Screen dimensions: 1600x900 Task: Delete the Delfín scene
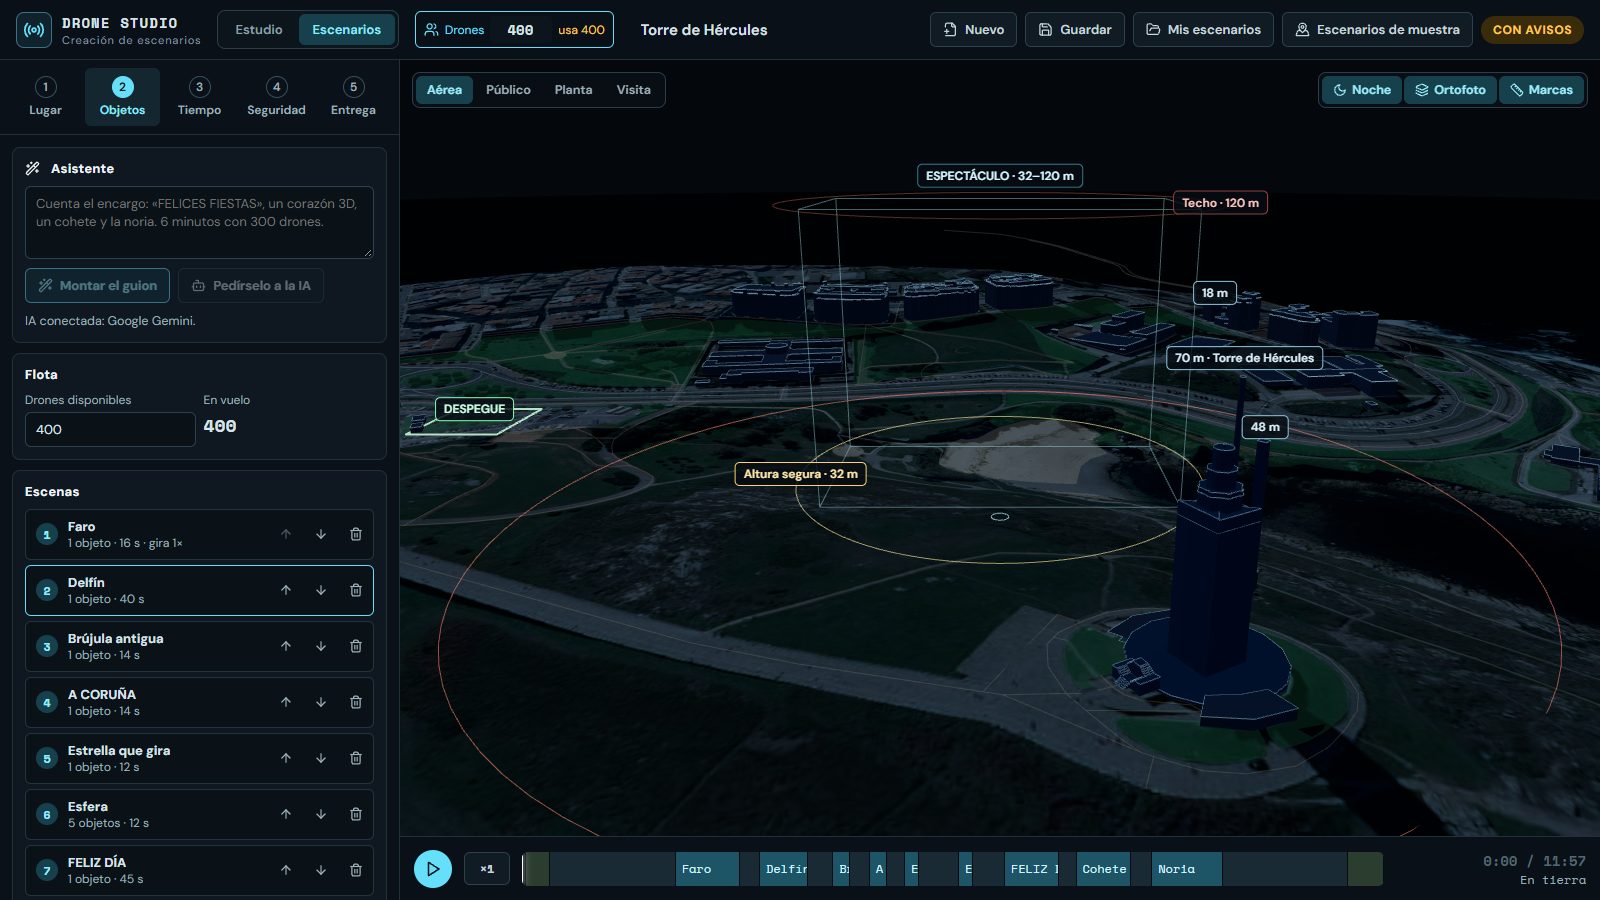(356, 590)
